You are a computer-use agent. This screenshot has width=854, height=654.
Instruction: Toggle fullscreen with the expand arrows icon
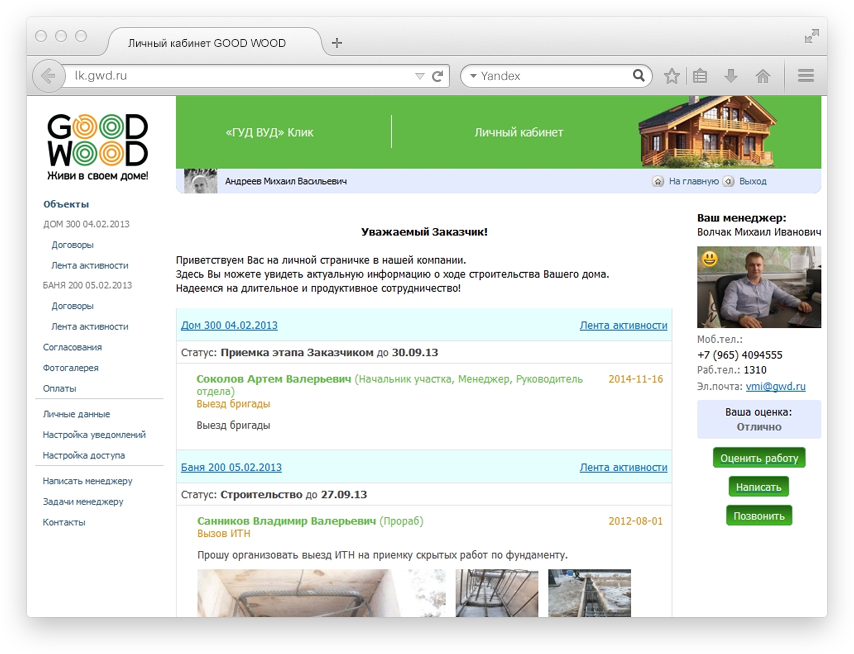pos(812,36)
